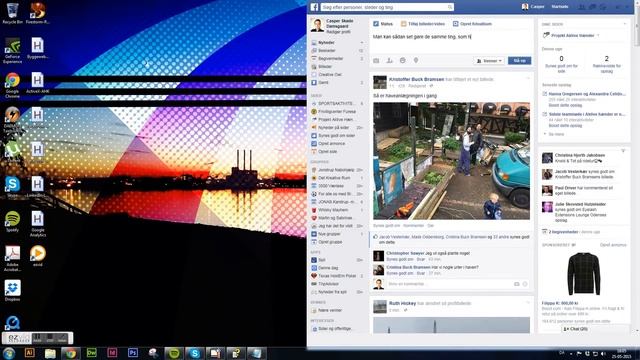Image resolution: width=640 pixels, height=360 pixels.
Task: Click the Facebook logo icon
Action: (x=314, y=7)
